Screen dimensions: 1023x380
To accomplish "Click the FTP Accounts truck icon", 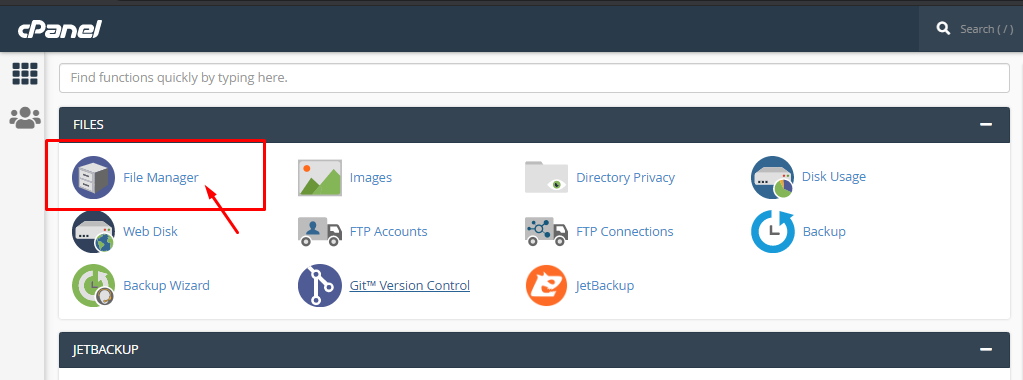I will coord(320,231).
